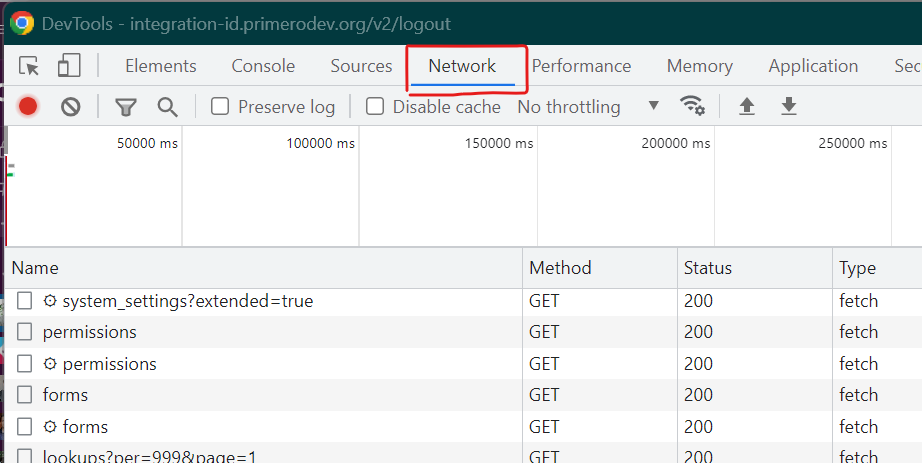
Task: Switch to the Application tab
Action: (x=813, y=66)
